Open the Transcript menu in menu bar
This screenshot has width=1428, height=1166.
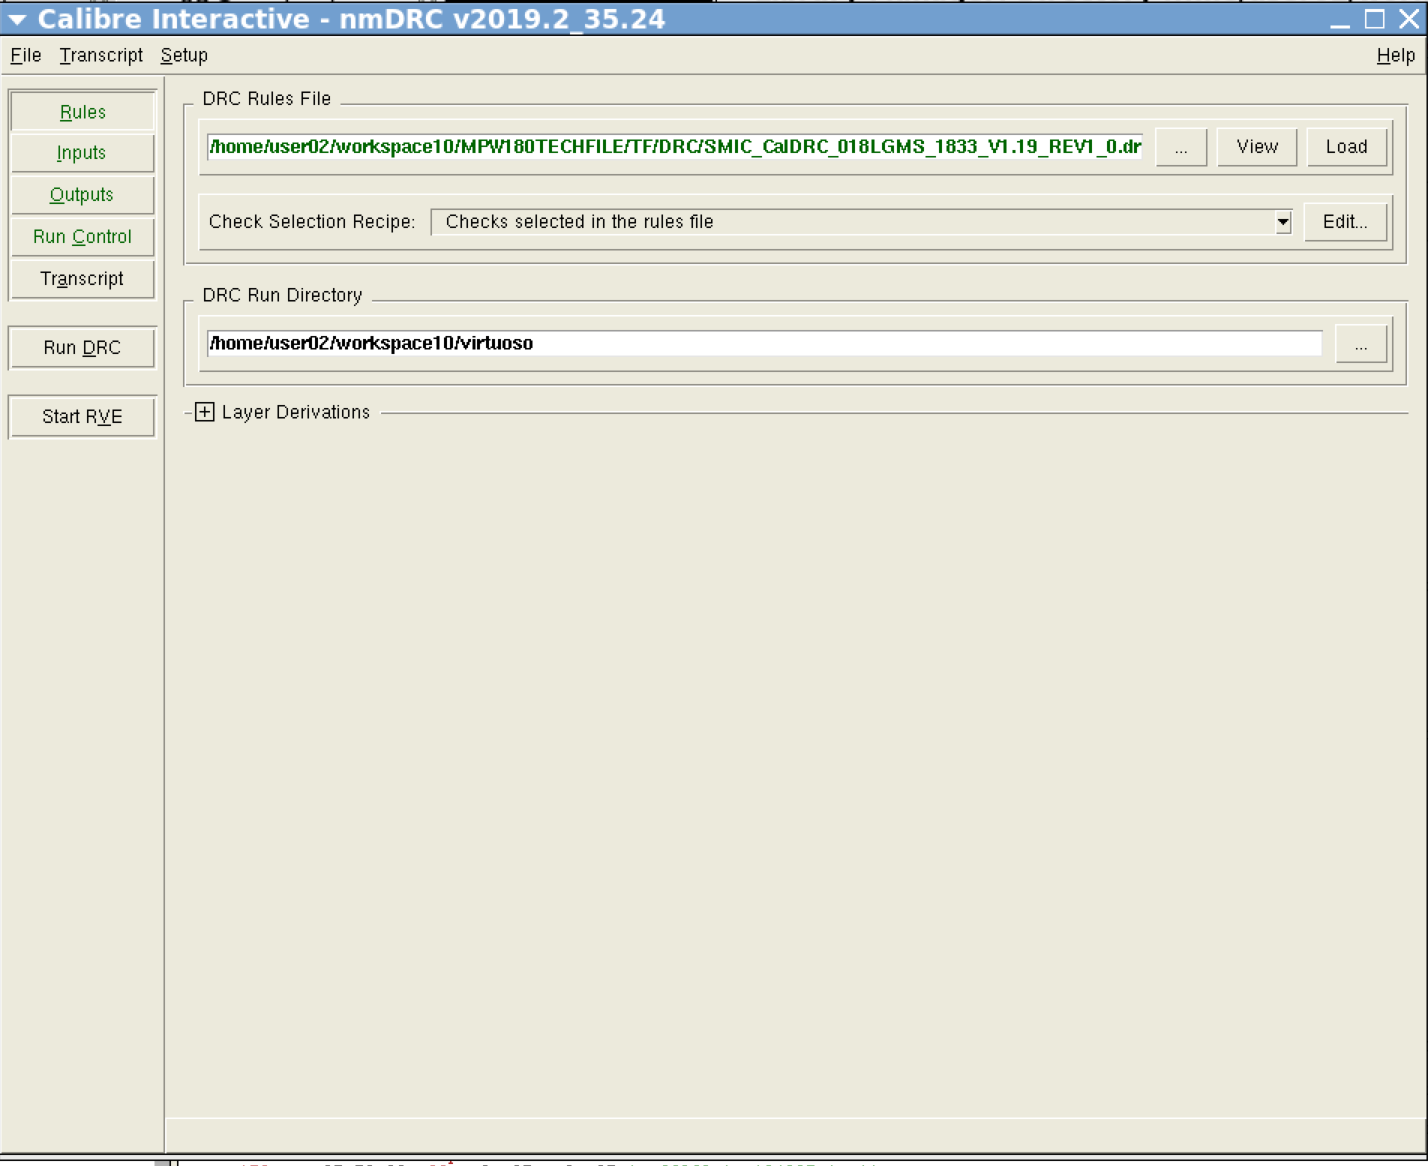(101, 56)
